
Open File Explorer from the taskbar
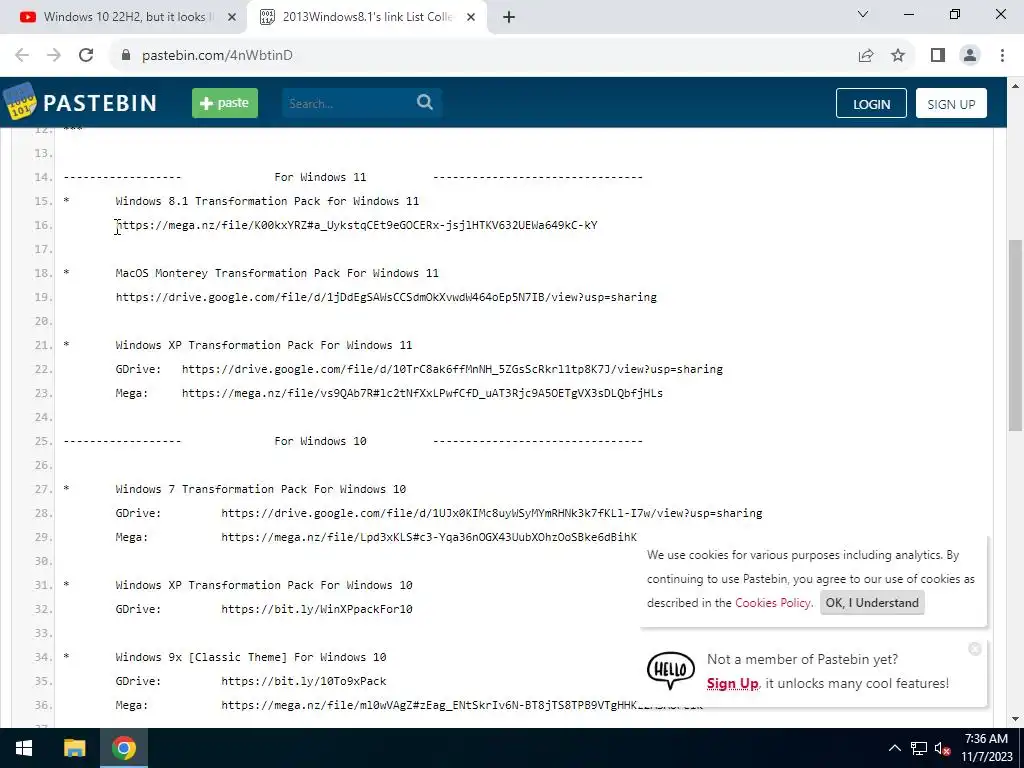point(74,748)
